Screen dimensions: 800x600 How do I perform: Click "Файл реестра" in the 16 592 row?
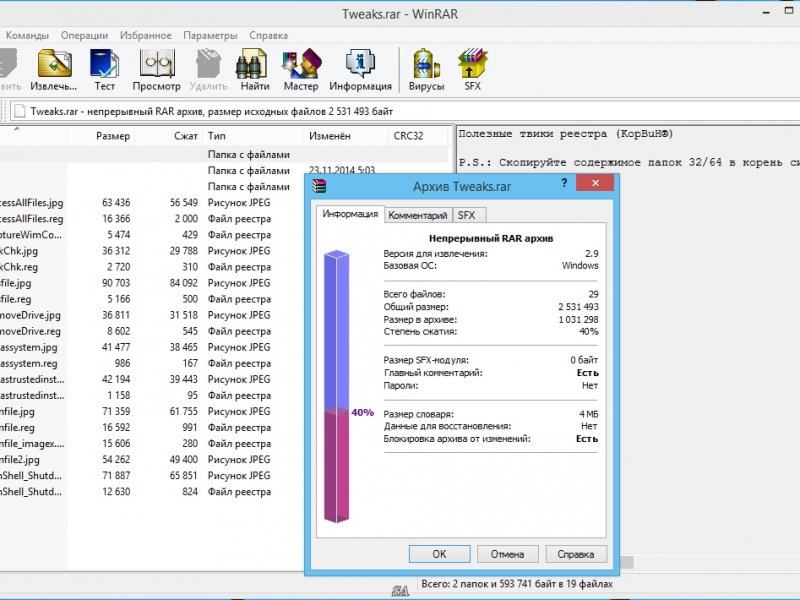pyautogui.click(x=239, y=428)
